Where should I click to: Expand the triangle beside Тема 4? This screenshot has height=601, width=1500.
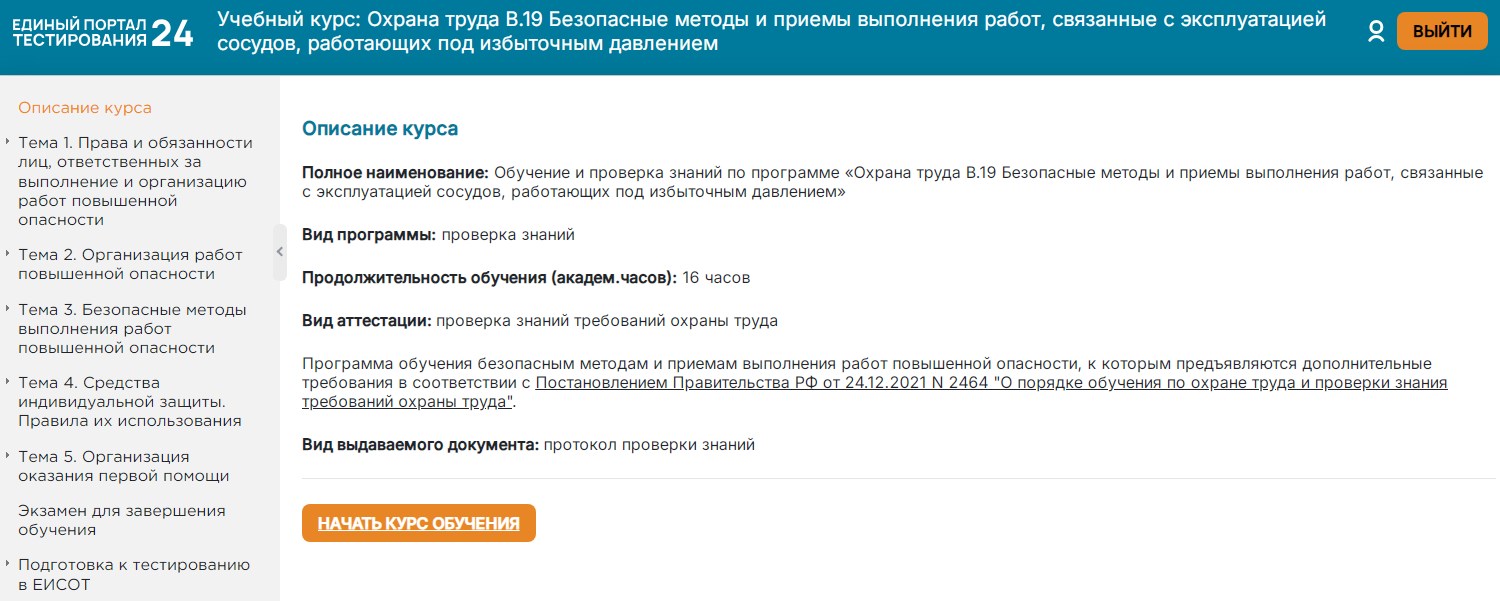8,382
